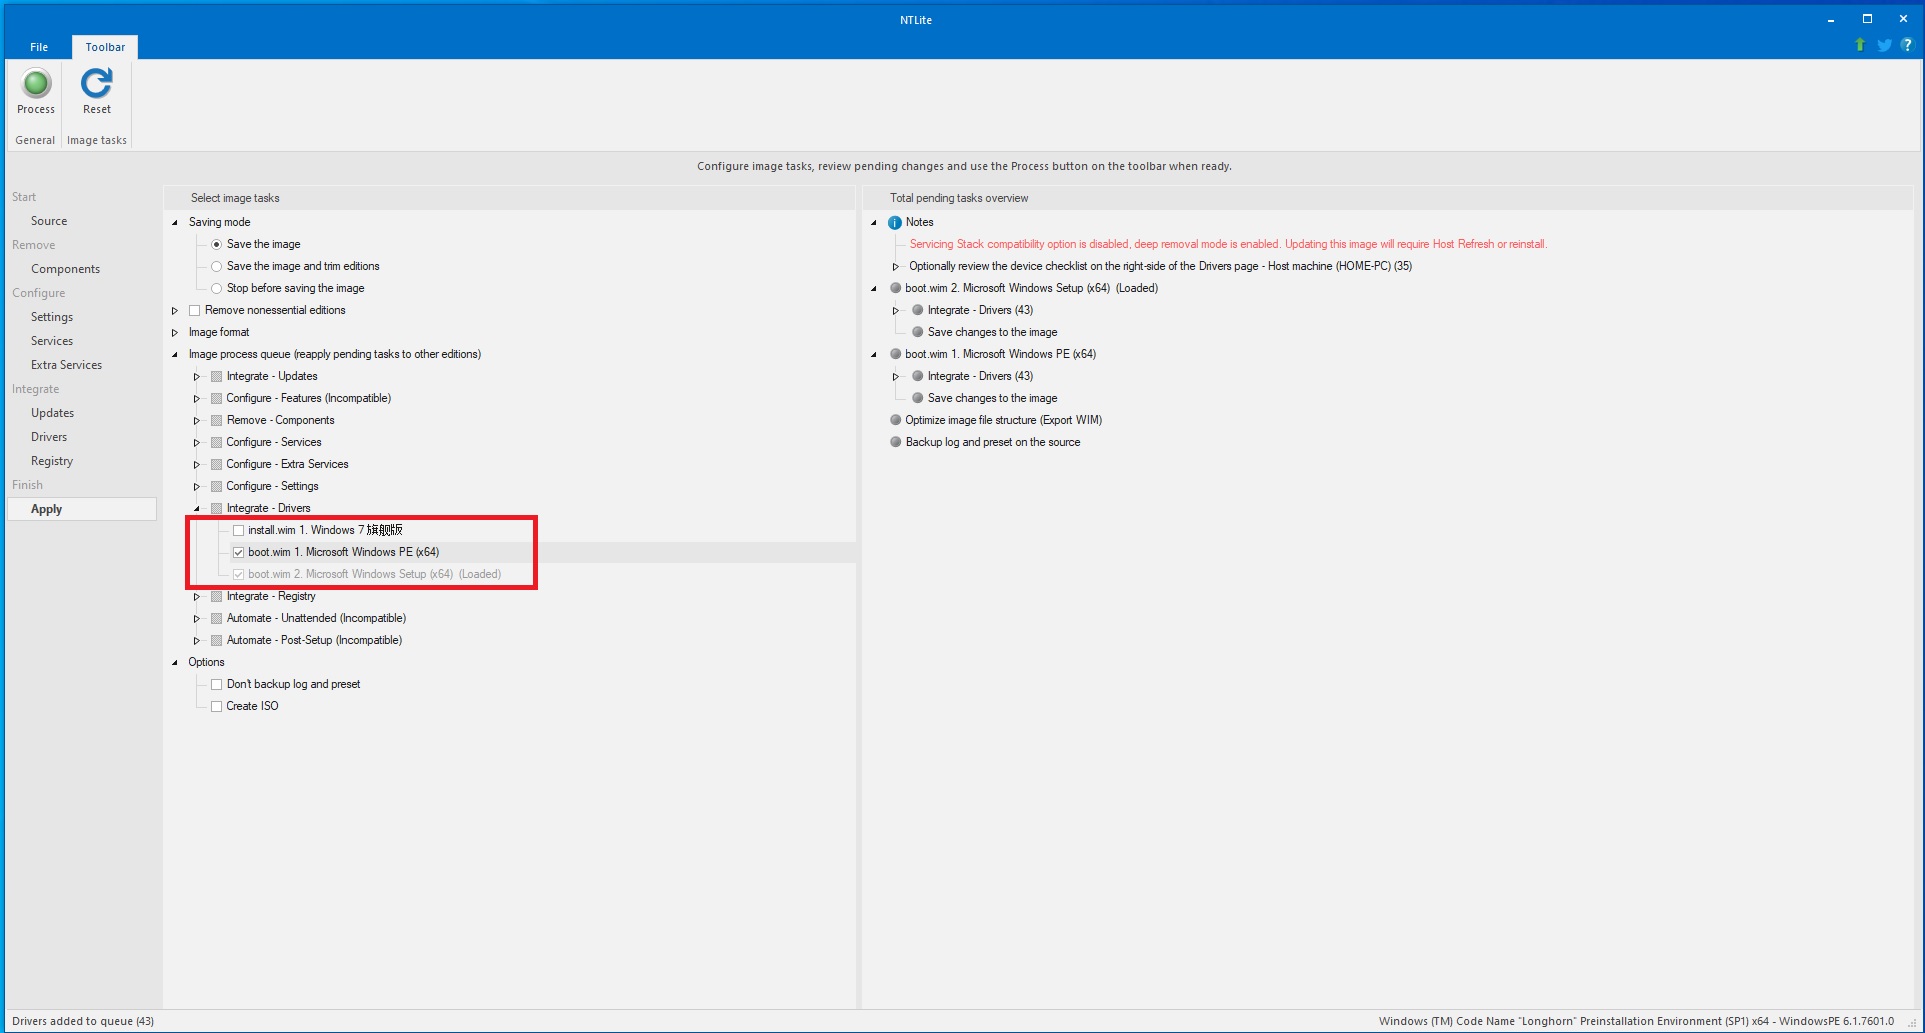The image size is (1925, 1033).
Task: Click the green Process button
Action: point(36,92)
